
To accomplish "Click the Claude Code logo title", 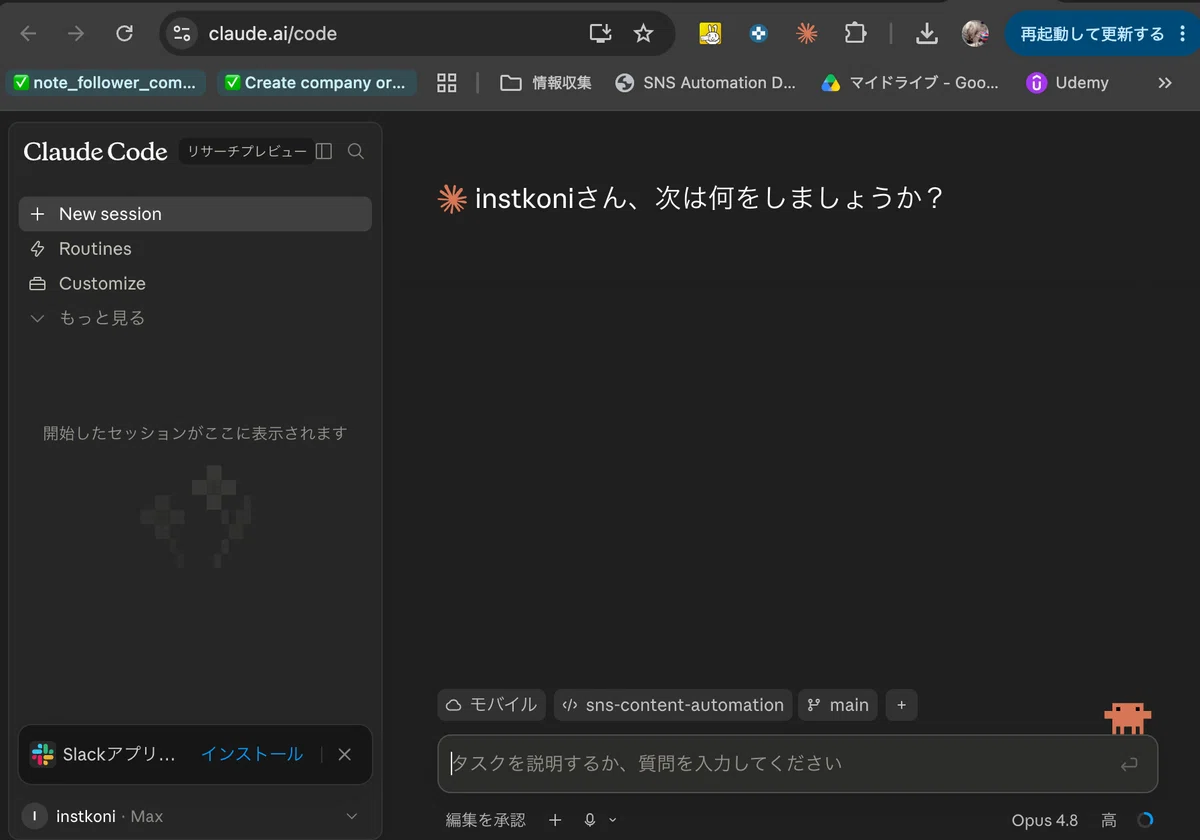I will click(95, 151).
